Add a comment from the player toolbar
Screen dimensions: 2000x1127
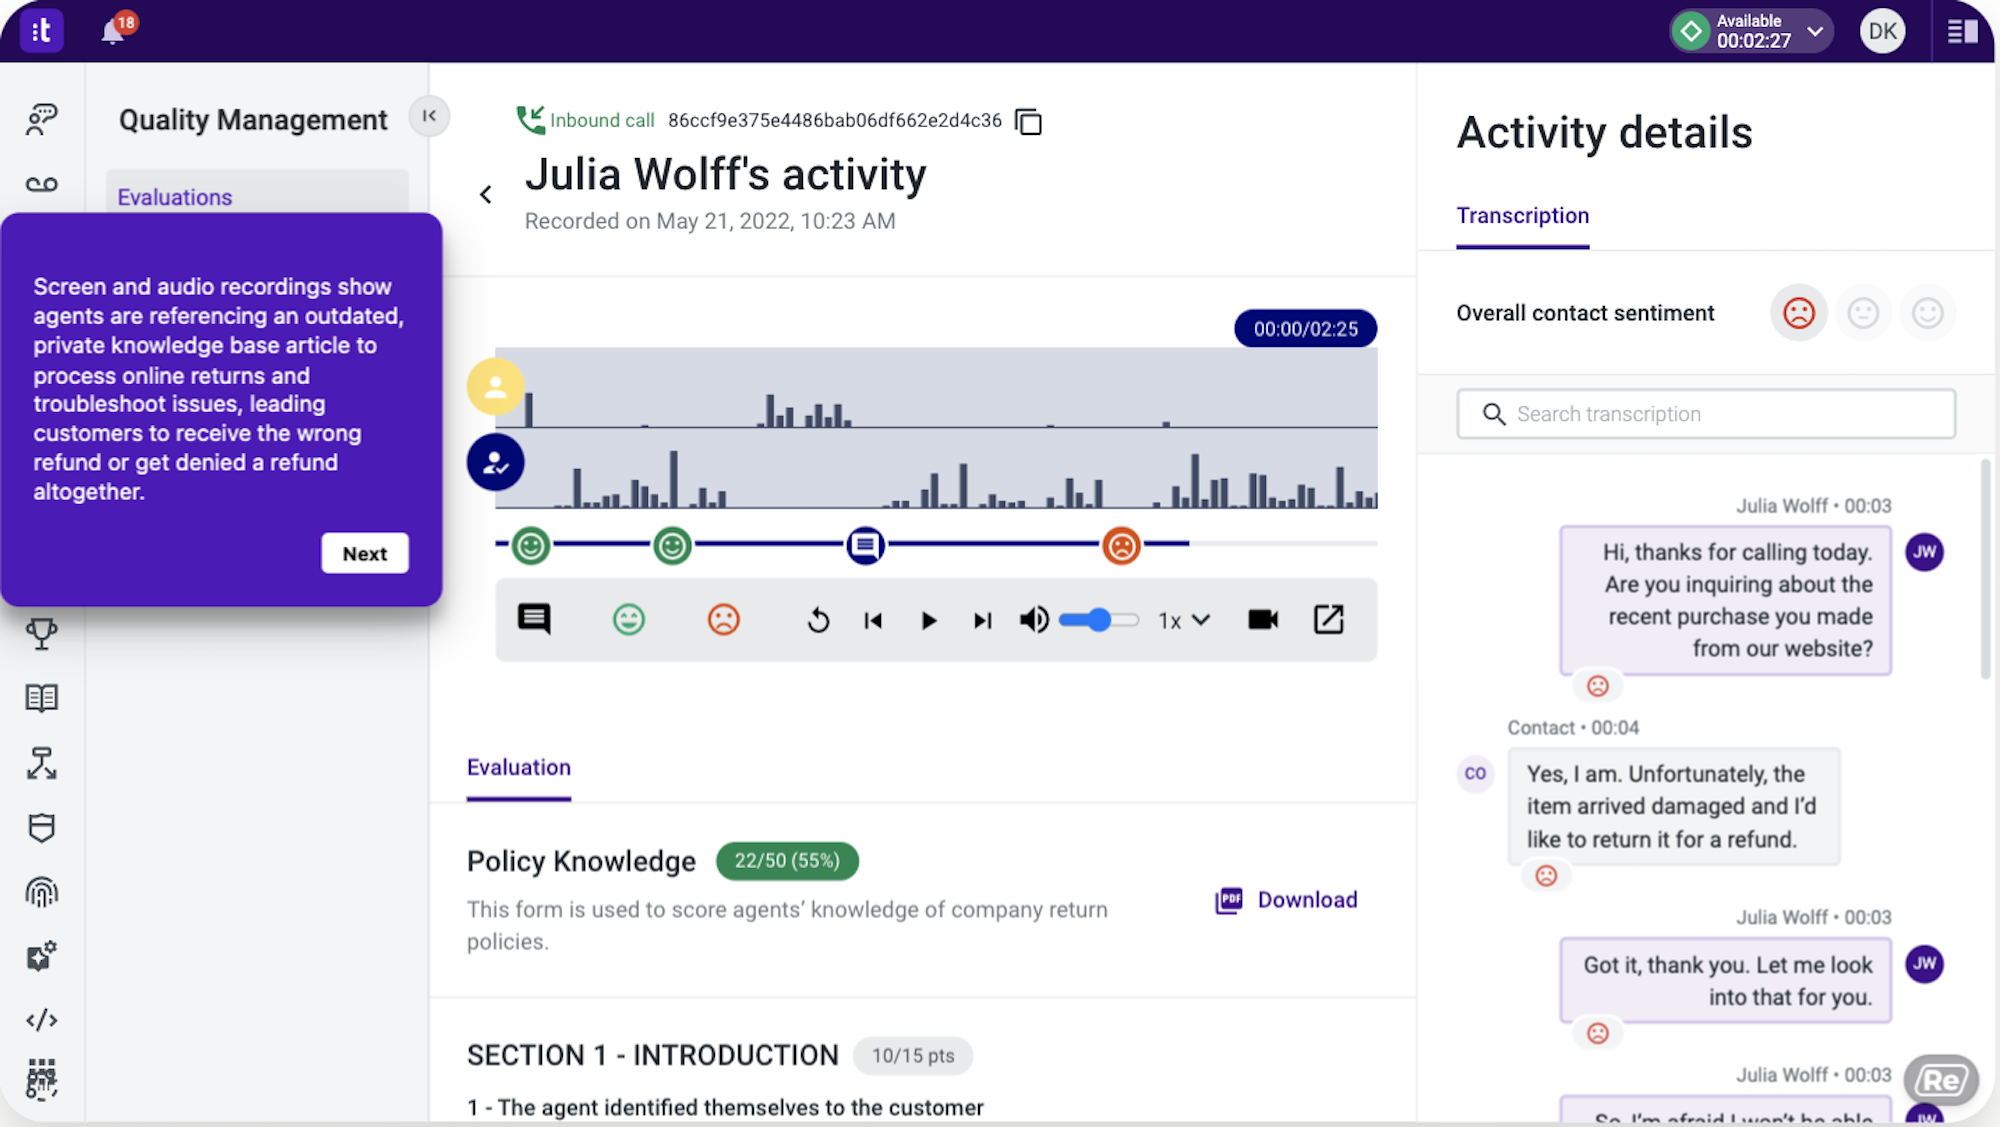pyautogui.click(x=534, y=620)
